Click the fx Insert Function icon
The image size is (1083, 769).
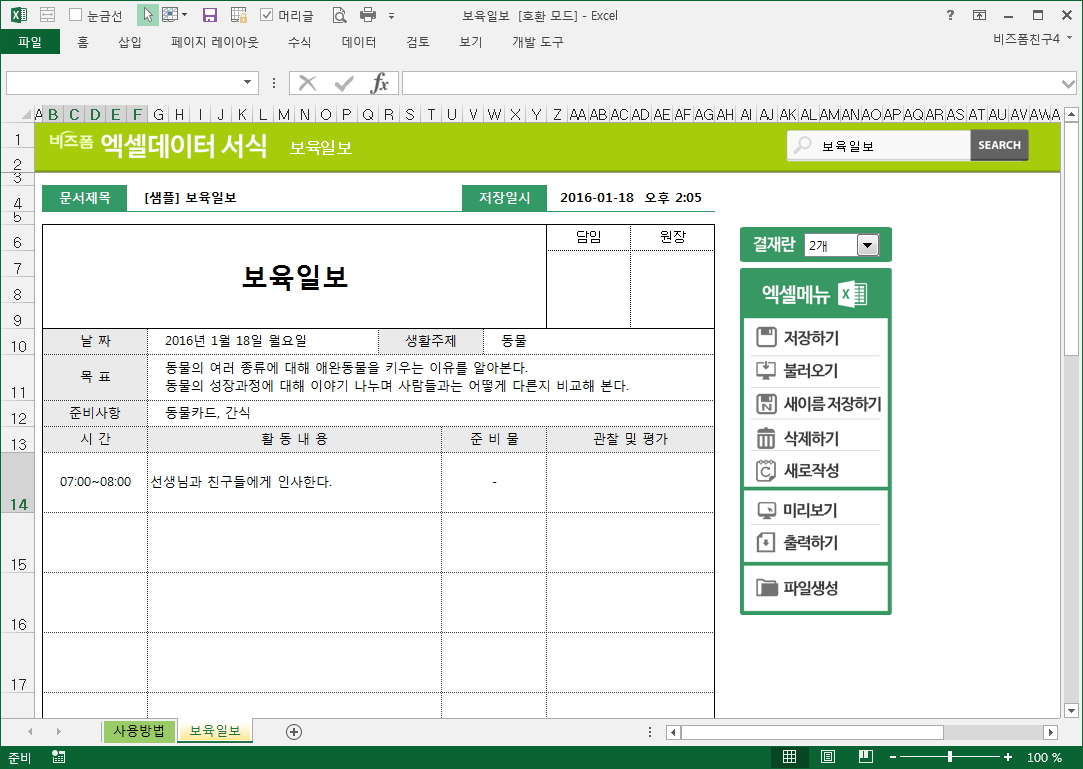pyautogui.click(x=380, y=83)
